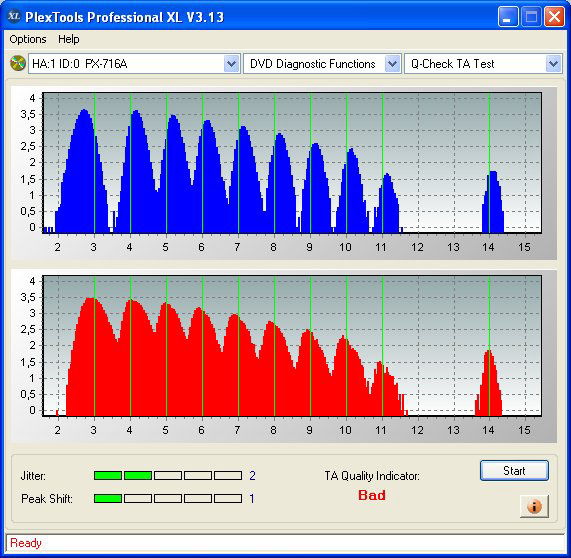Click the green Peak Shift bar segment
This screenshot has height=558, width=571.
click(108, 498)
